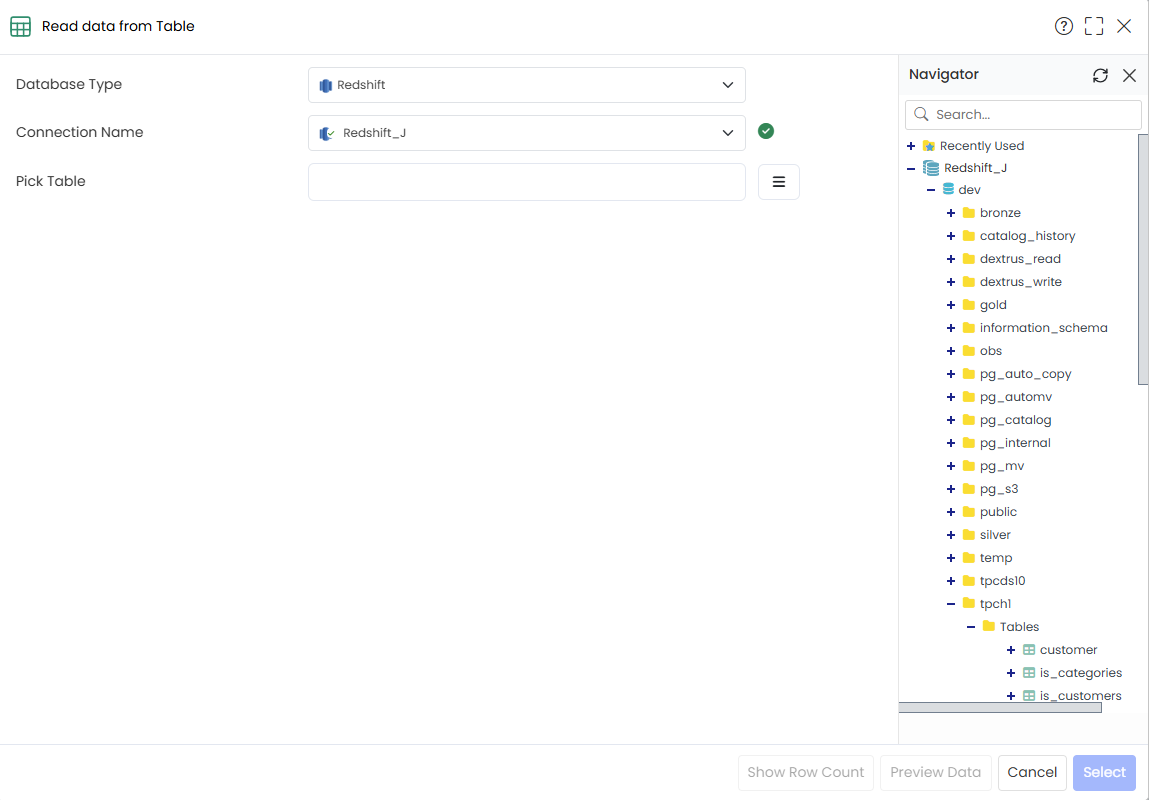1149x800 pixels.
Task: Open the help question mark icon
Action: pos(1063,26)
